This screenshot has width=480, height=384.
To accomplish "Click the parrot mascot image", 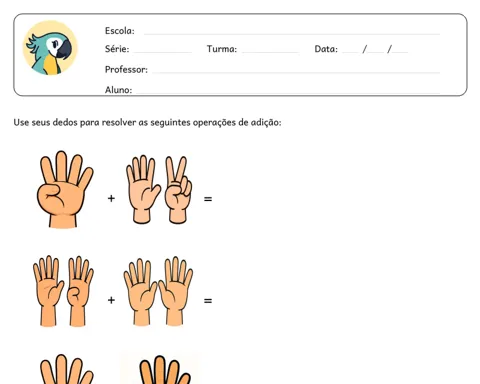I will 50,48.
